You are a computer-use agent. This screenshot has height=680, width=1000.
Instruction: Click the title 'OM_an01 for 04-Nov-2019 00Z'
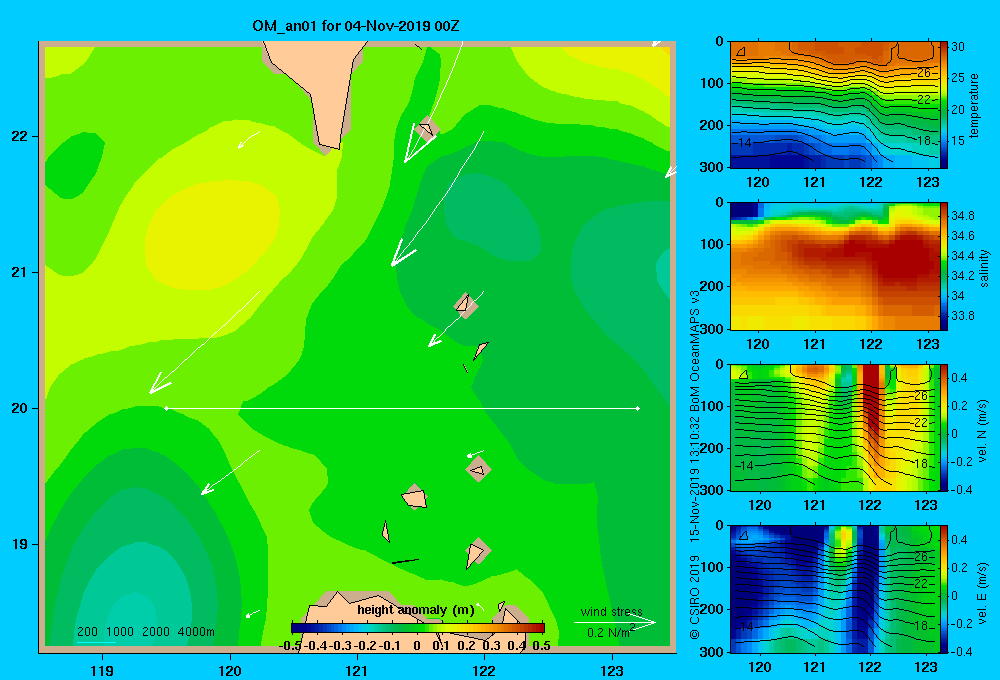click(x=356, y=26)
